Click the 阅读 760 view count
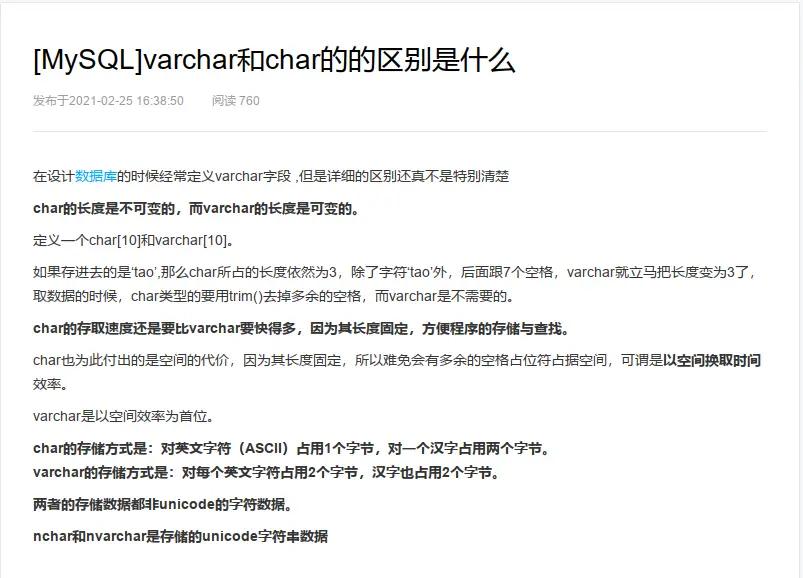 tap(236, 100)
